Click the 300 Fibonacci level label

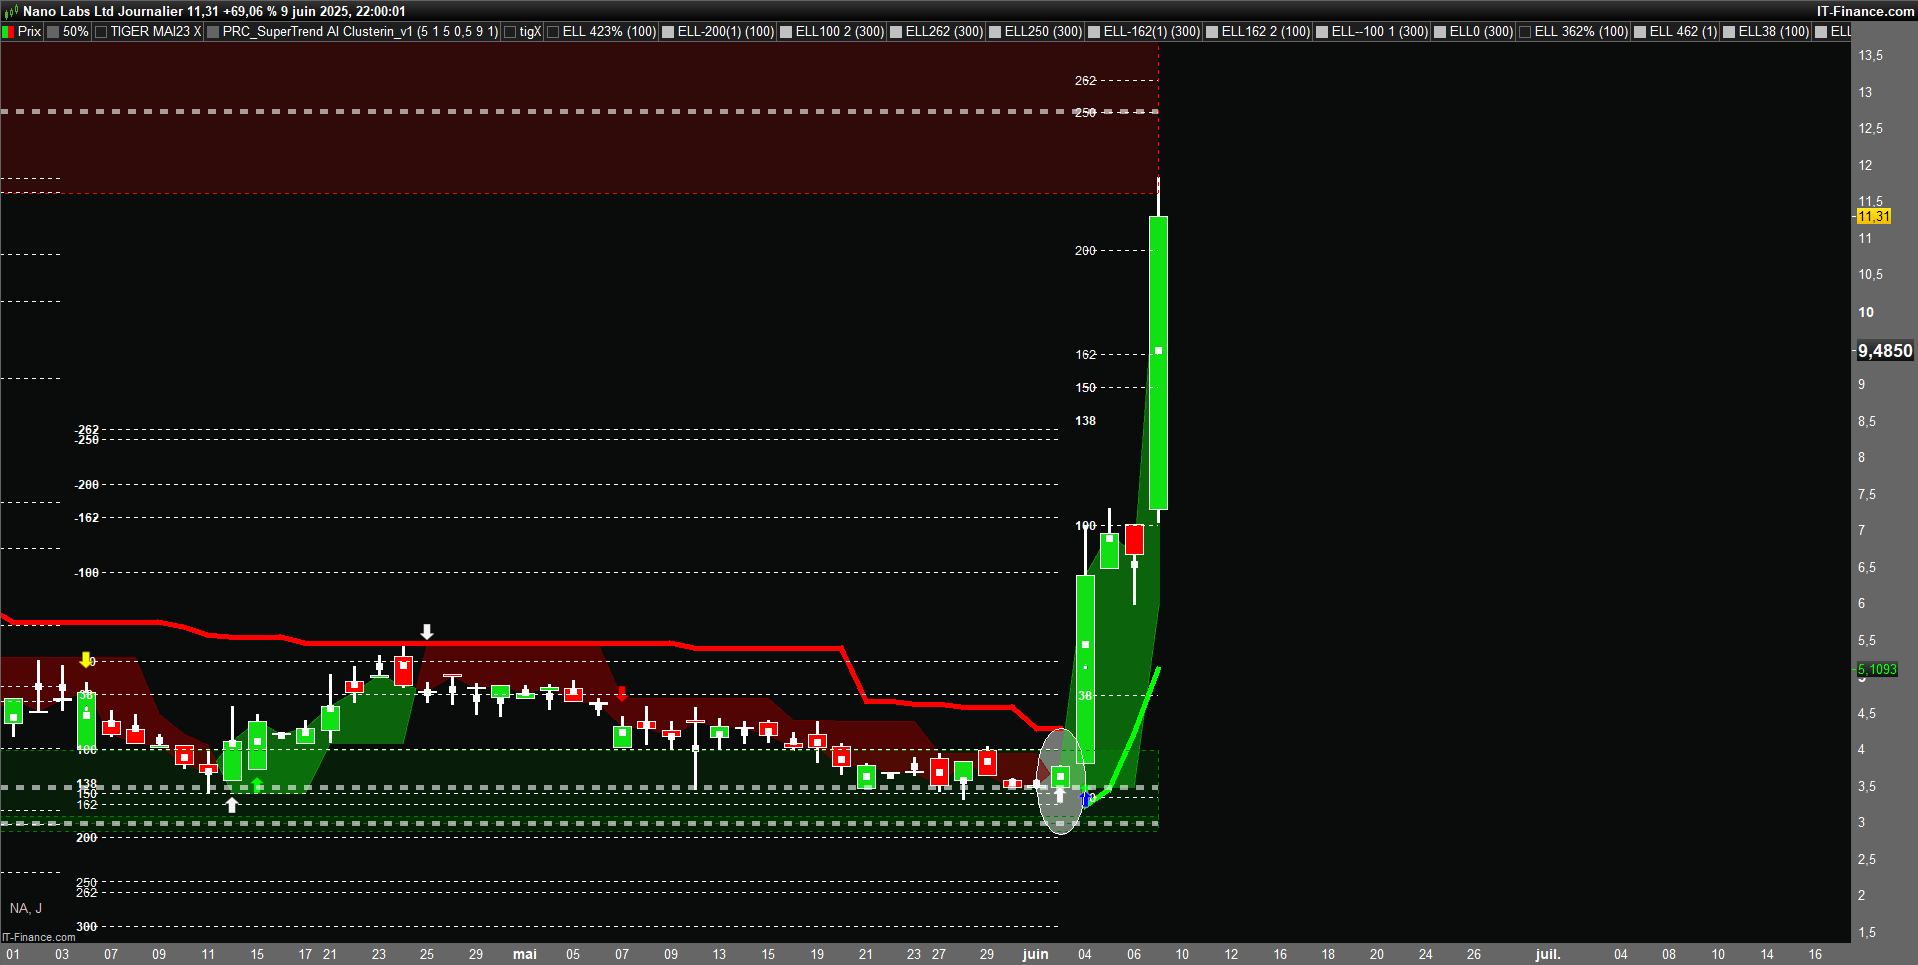(x=87, y=927)
